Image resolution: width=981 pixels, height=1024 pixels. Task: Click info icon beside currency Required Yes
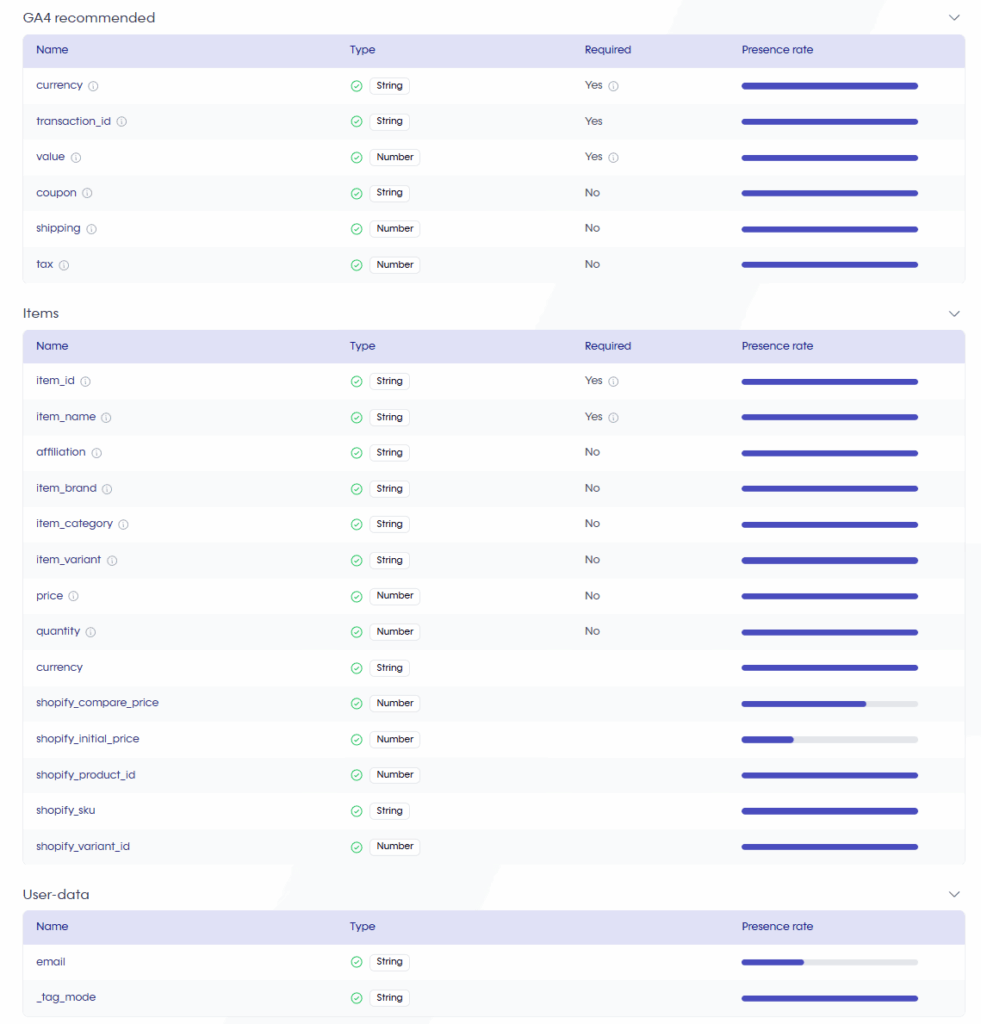pos(613,86)
